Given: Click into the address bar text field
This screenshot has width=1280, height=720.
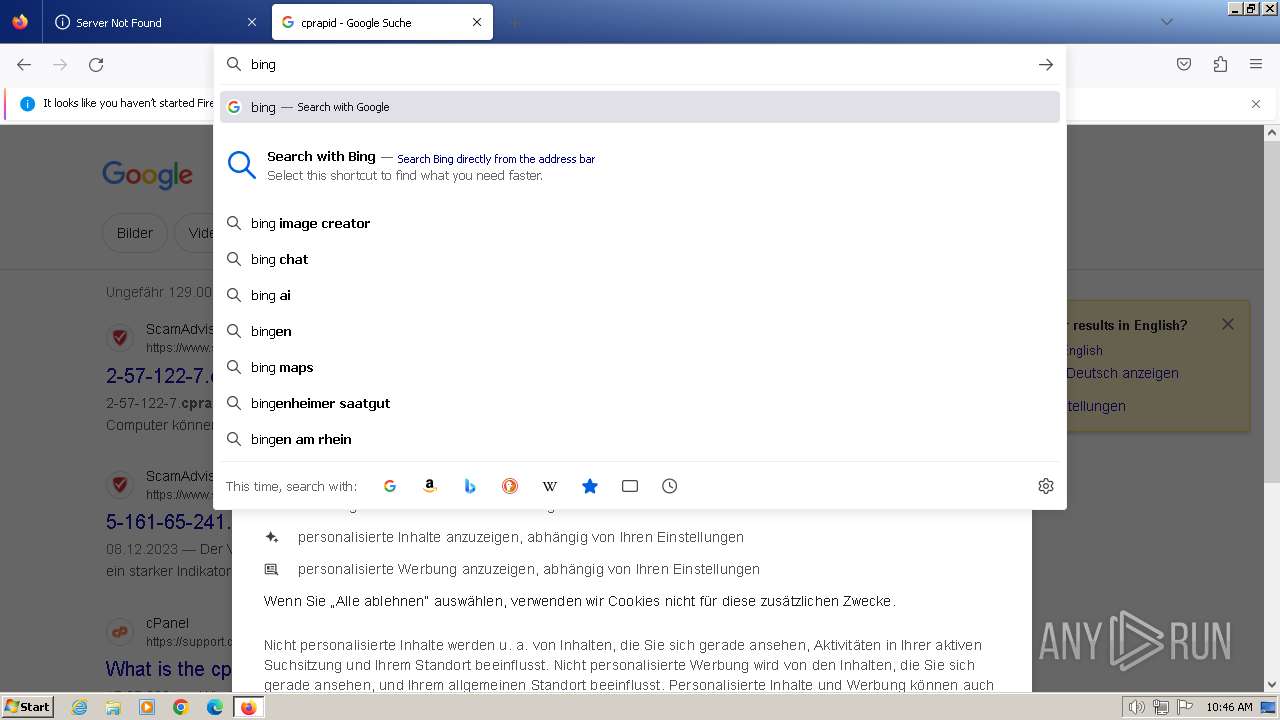Looking at the screenshot, I should [640, 64].
